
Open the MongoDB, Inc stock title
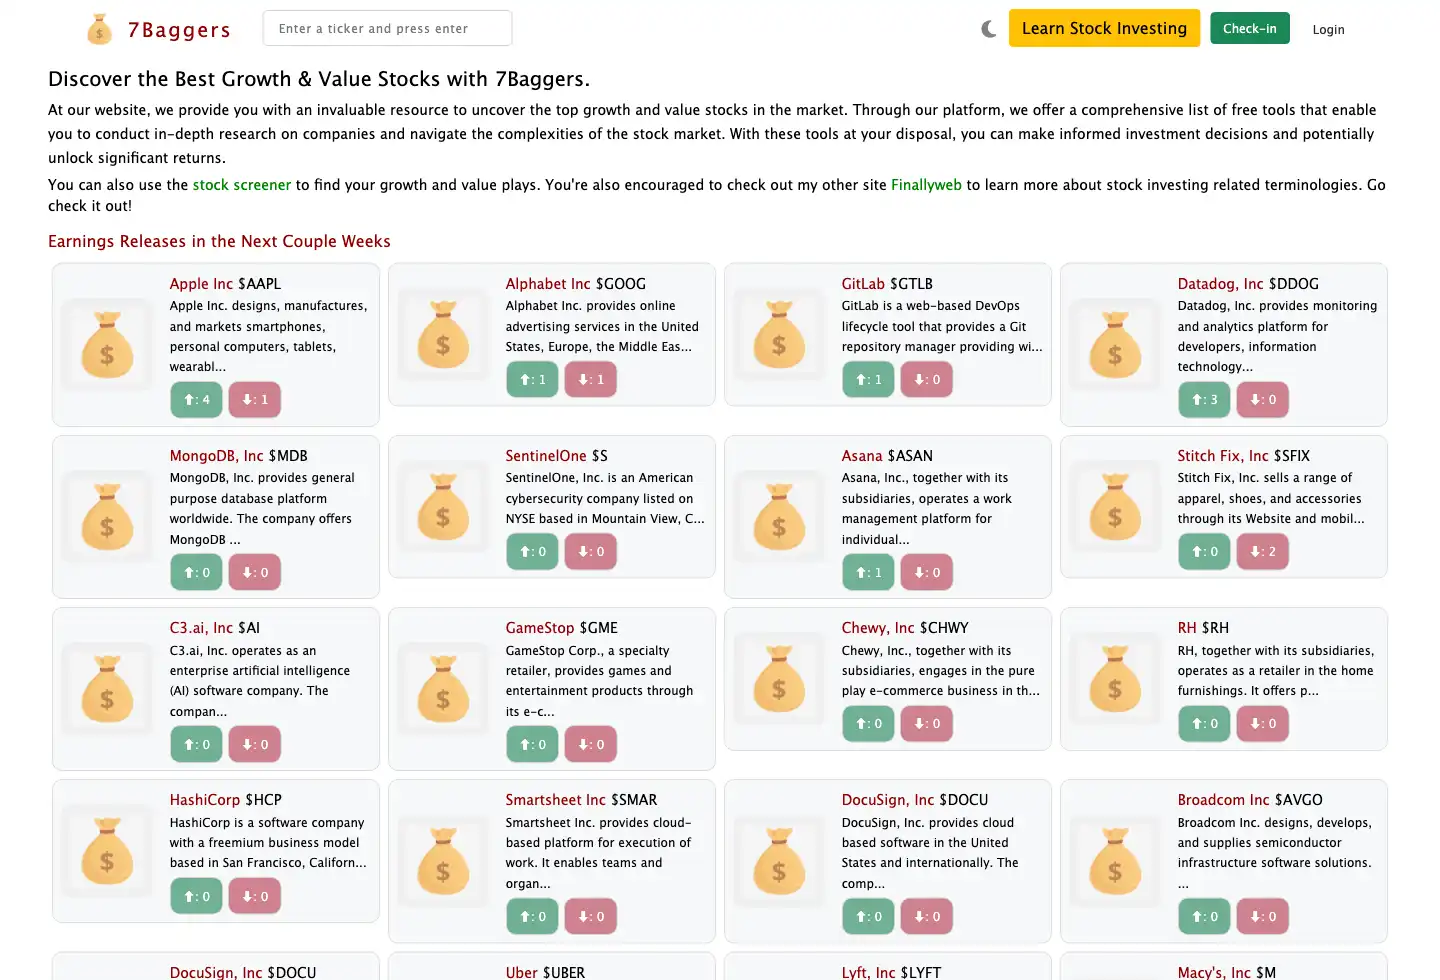217,456
